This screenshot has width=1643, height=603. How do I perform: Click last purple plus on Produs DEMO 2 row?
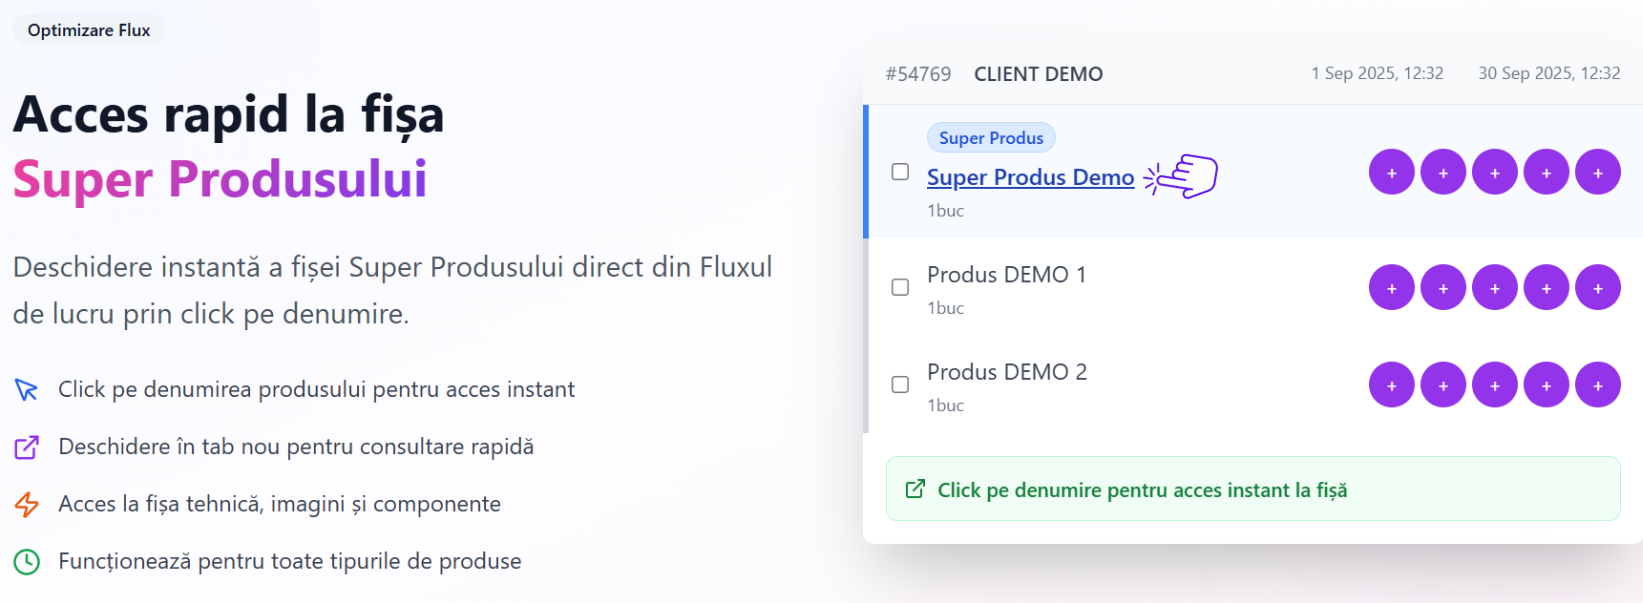1598,384
